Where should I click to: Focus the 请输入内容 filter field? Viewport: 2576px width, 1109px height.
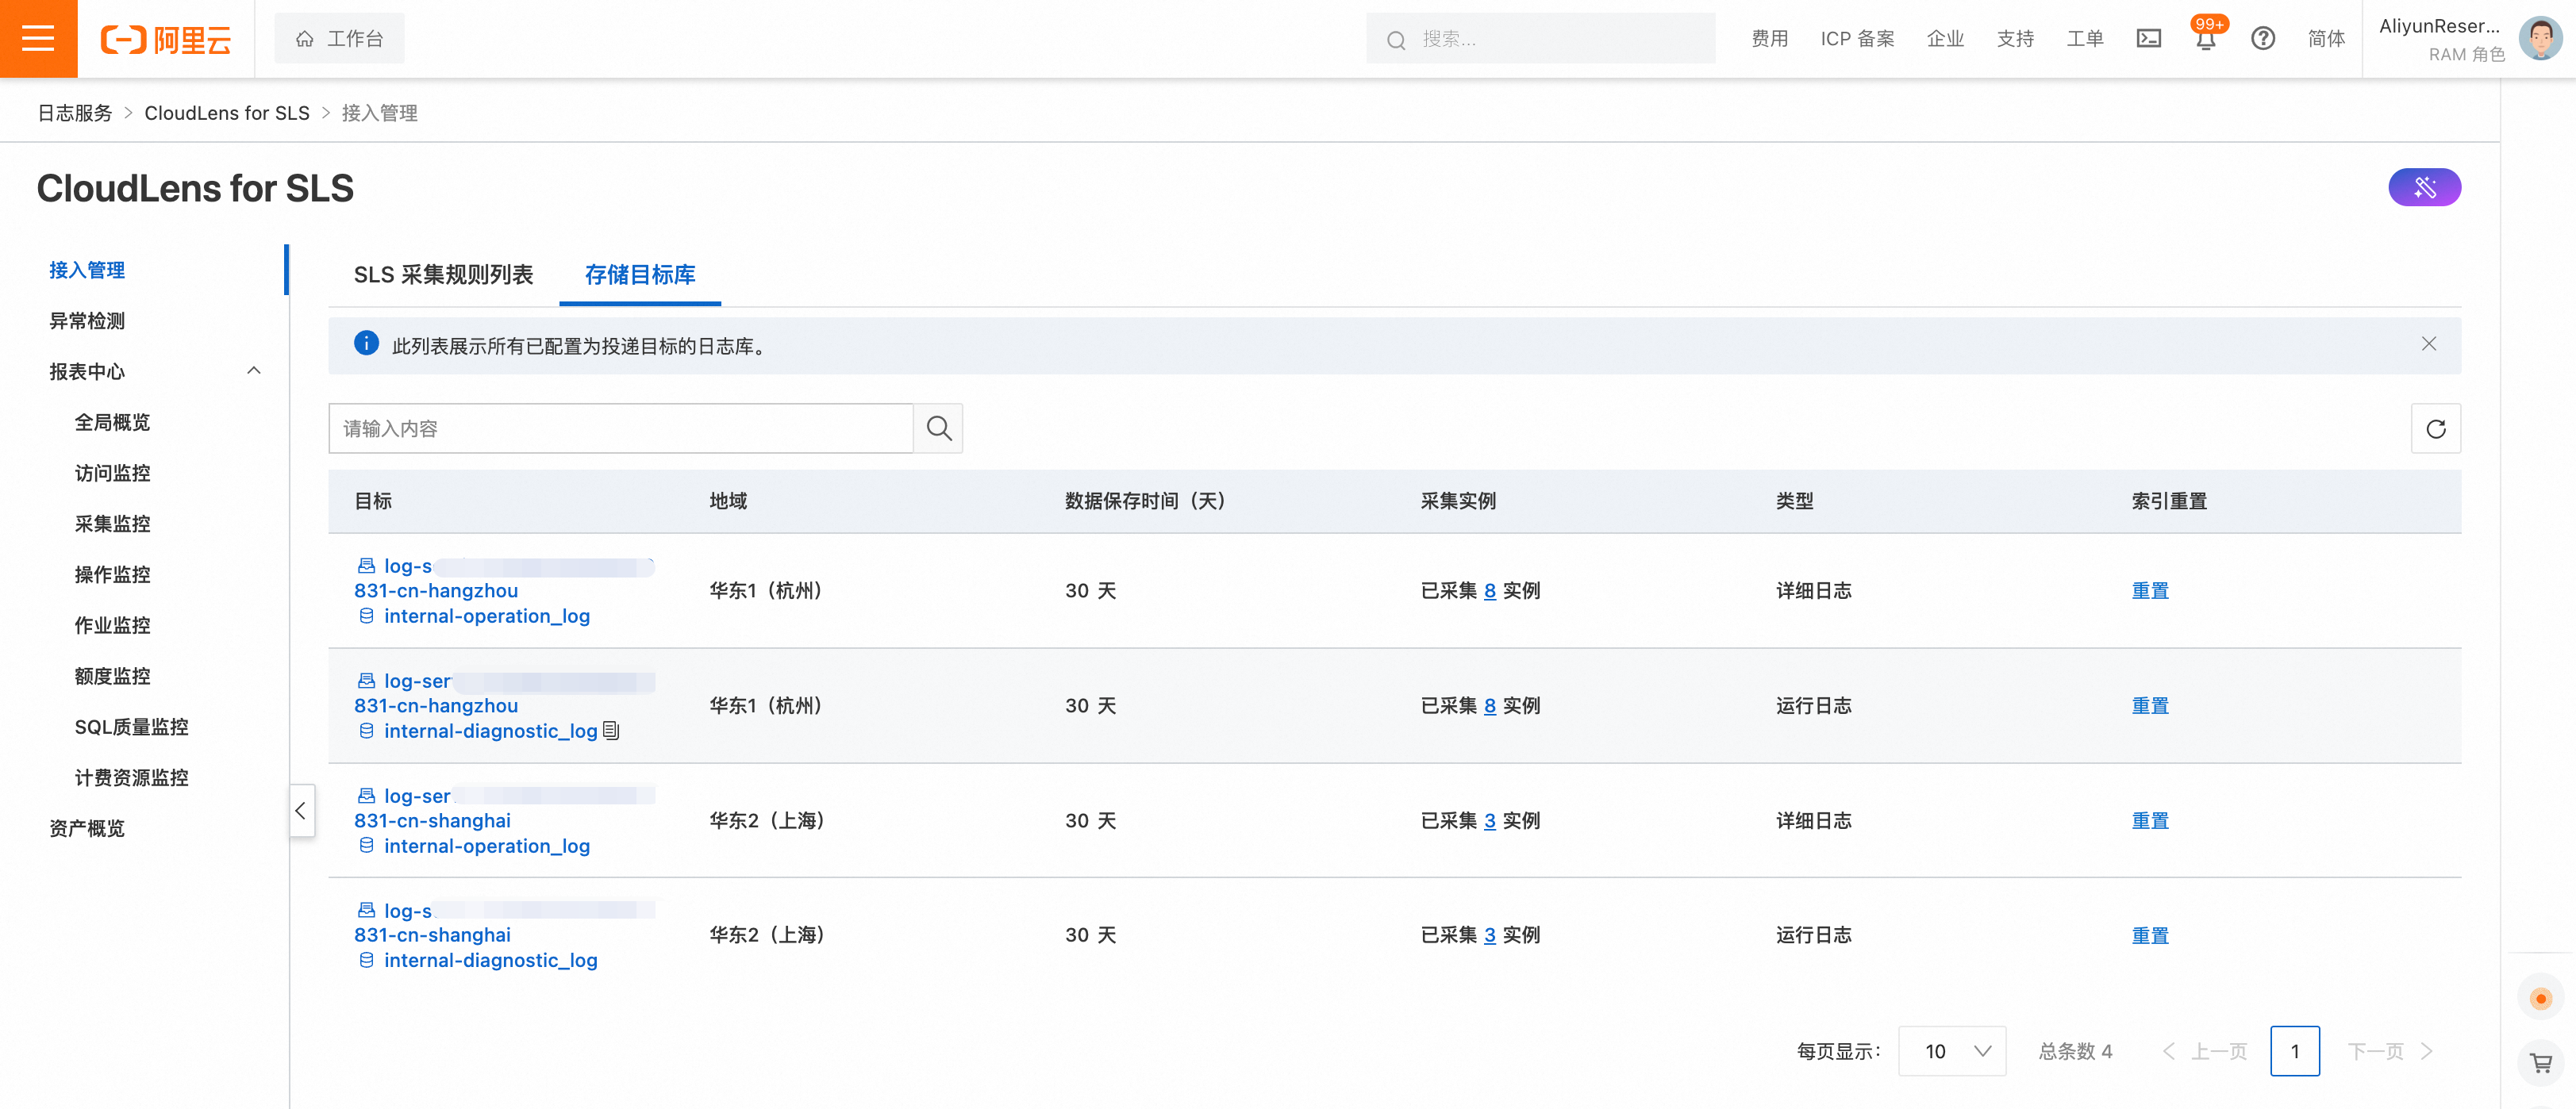coord(620,429)
